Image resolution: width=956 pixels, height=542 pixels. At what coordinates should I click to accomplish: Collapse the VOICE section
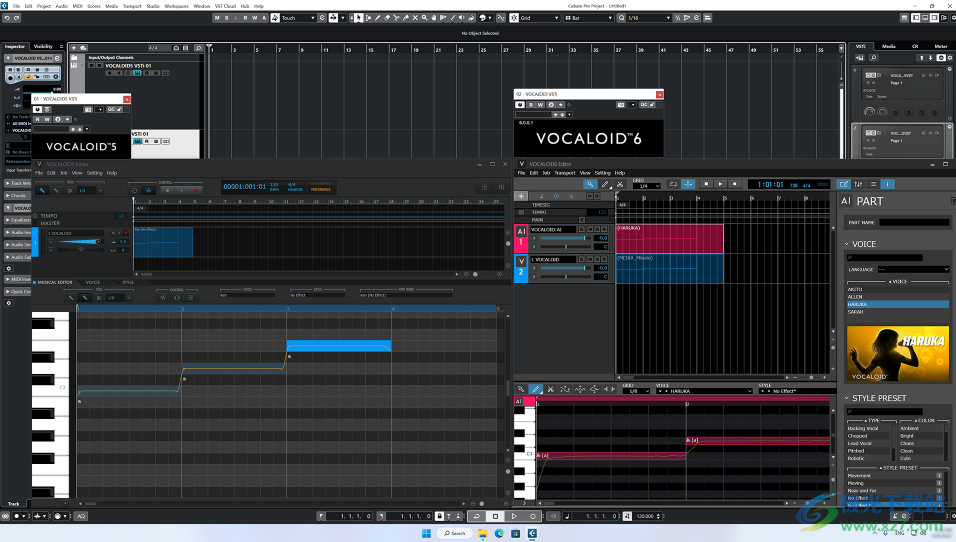(847, 244)
